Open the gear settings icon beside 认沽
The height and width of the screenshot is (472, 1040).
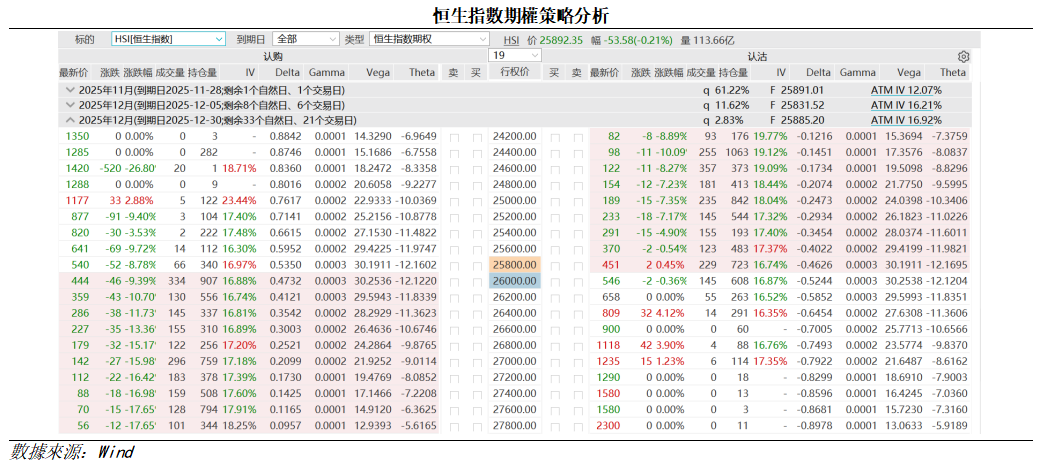click(x=963, y=57)
